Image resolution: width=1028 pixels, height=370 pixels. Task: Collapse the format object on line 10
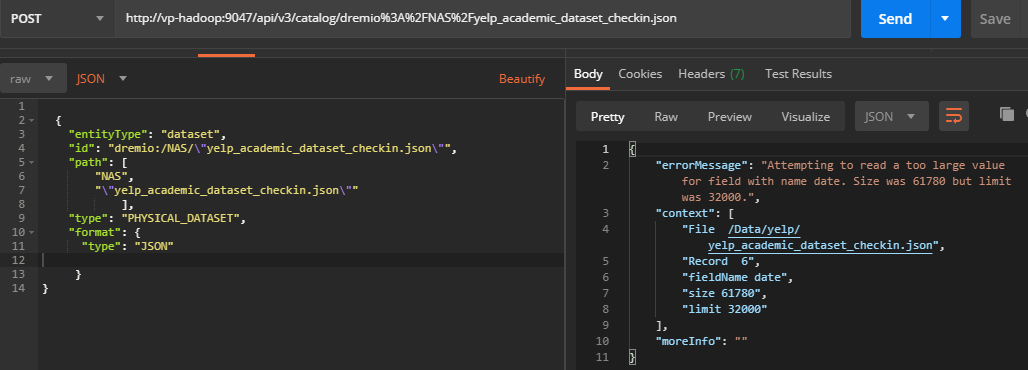tap(31, 232)
